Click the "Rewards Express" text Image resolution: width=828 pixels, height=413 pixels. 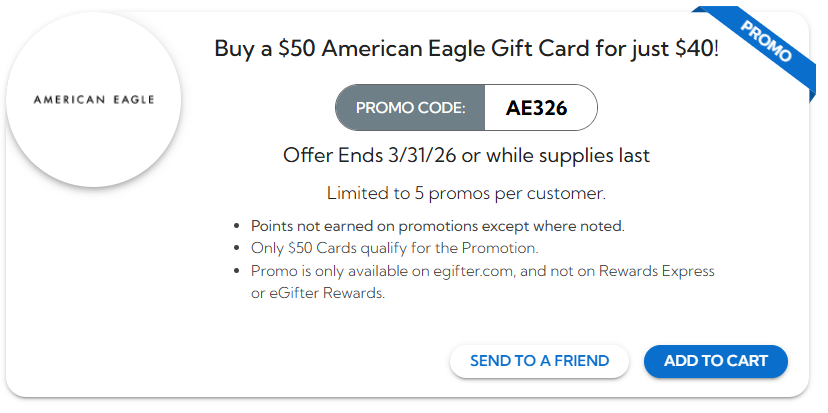pyautogui.click(x=657, y=271)
